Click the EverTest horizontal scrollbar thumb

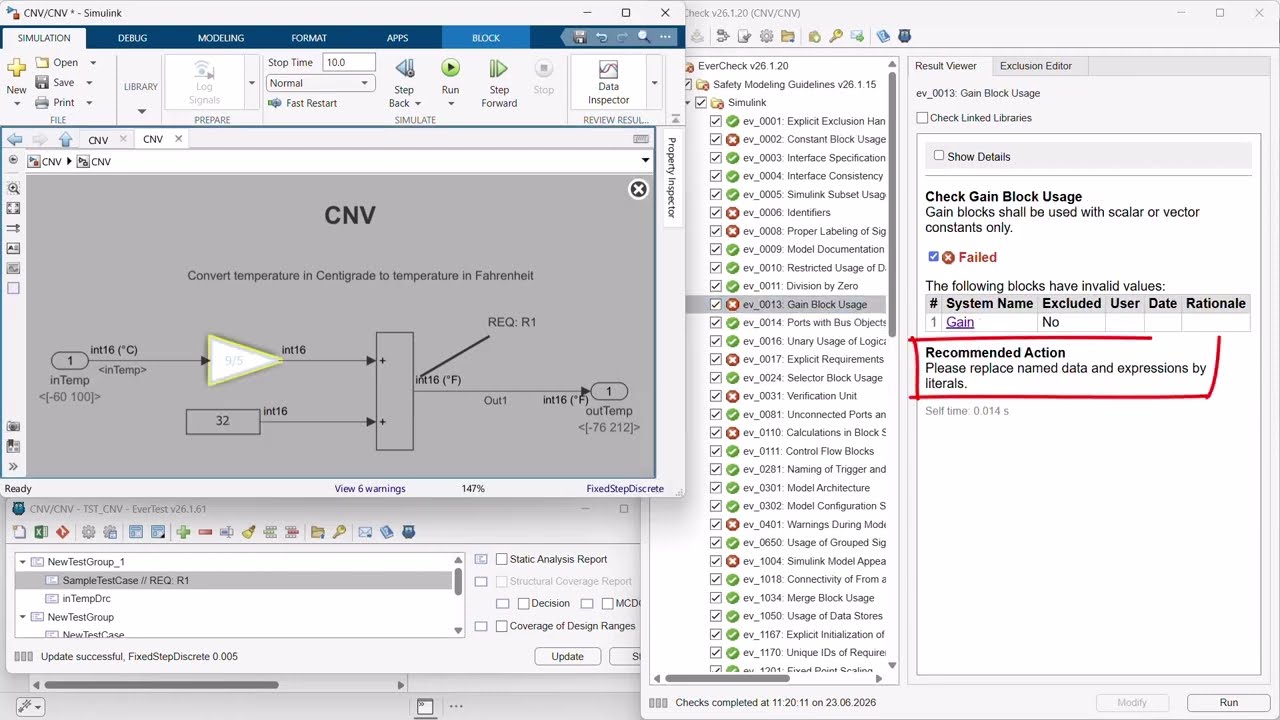pos(161,685)
